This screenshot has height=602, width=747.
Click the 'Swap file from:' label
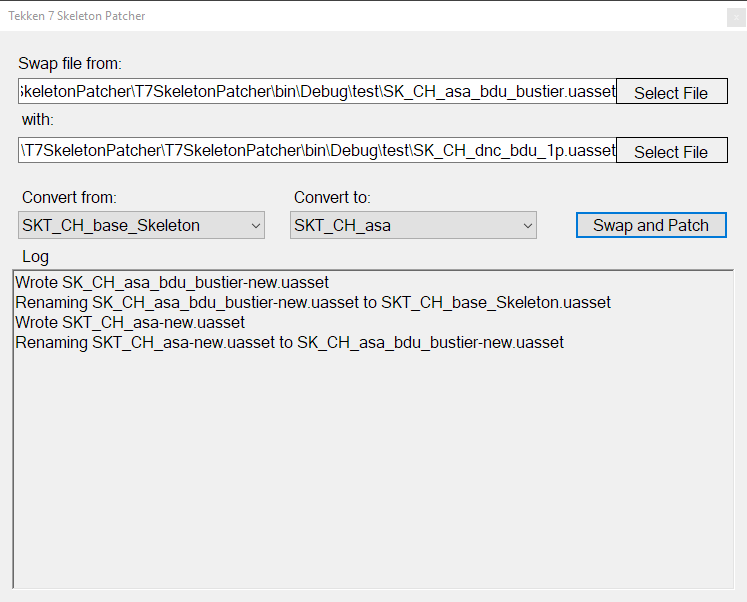pyautogui.click(x=70, y=63)
